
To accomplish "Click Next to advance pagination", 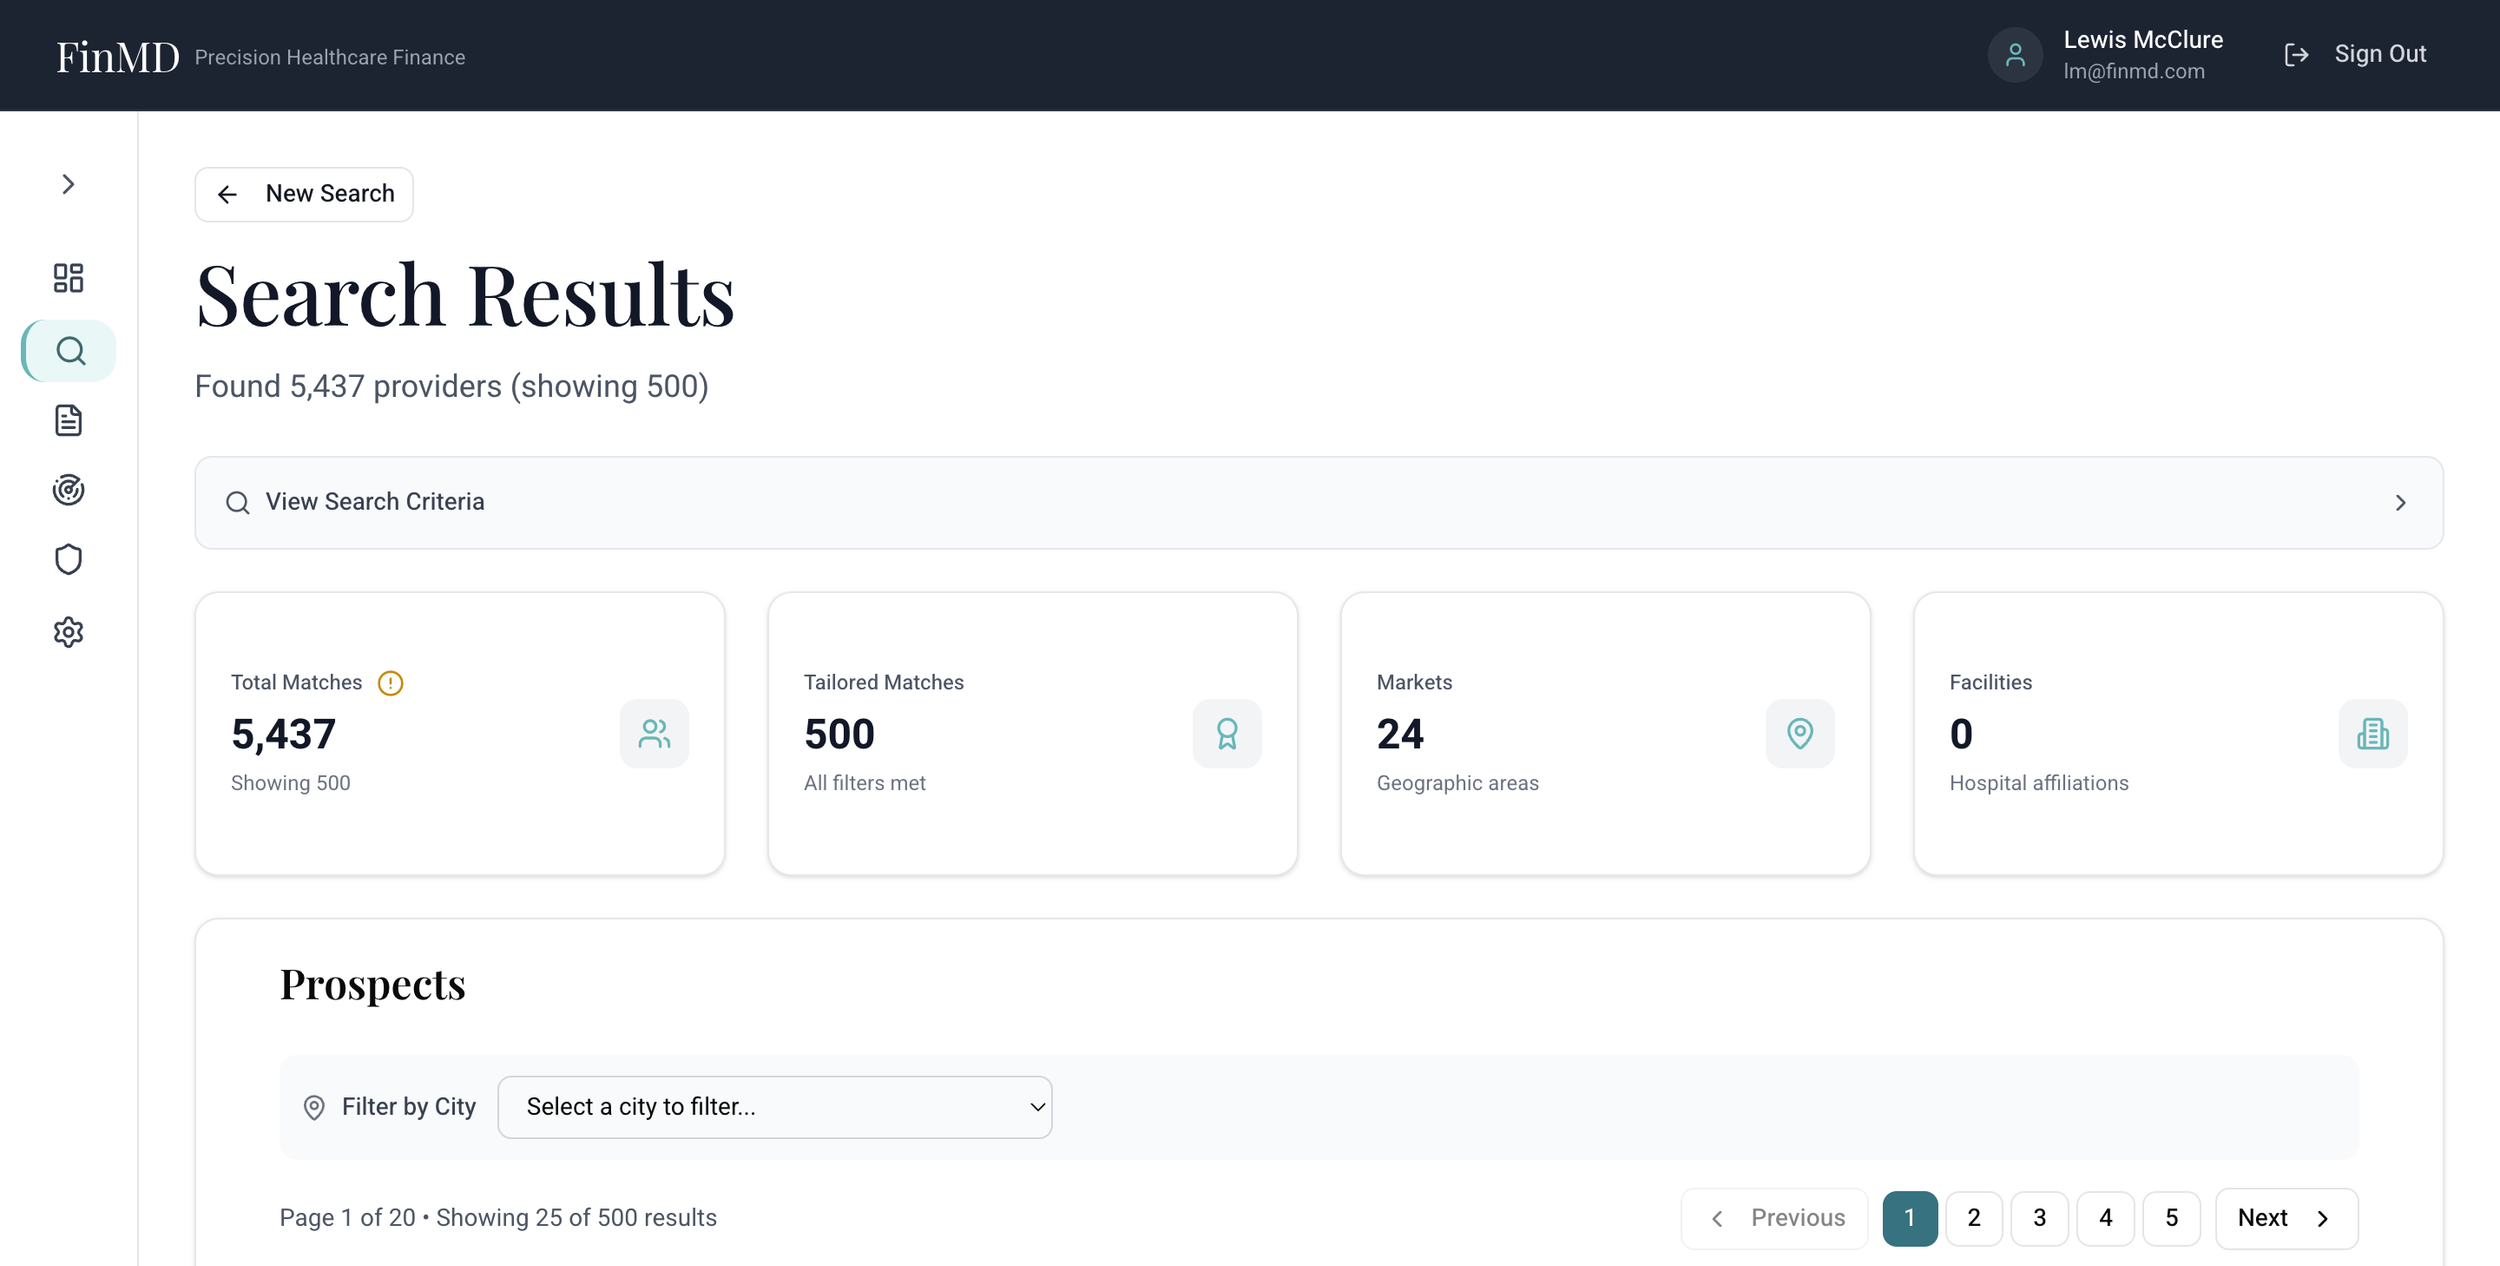I will coord(2285,1218).
